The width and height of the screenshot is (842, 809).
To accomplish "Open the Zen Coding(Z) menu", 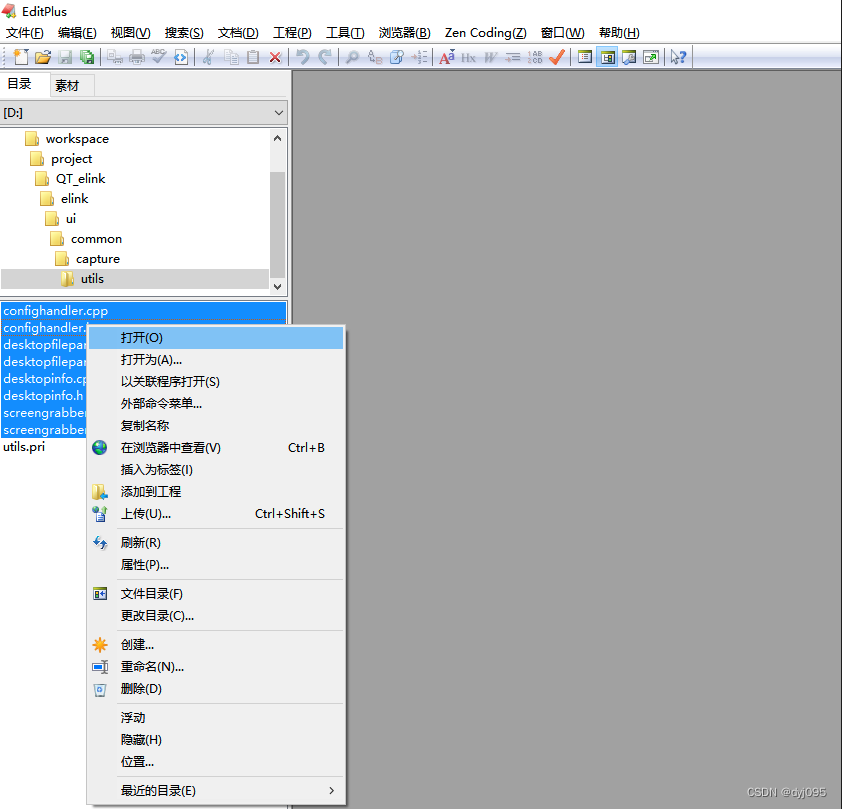I will 485,33.
